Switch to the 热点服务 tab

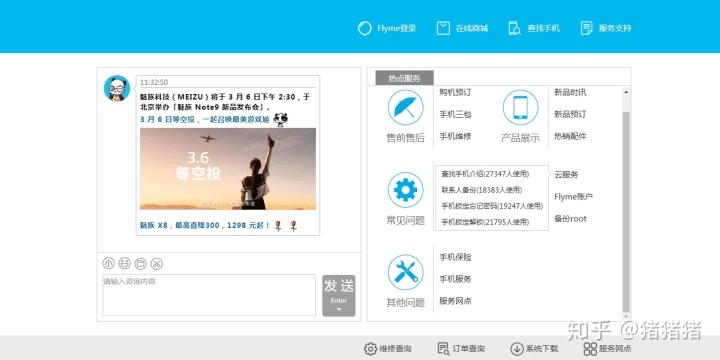(x=405, y=78)
